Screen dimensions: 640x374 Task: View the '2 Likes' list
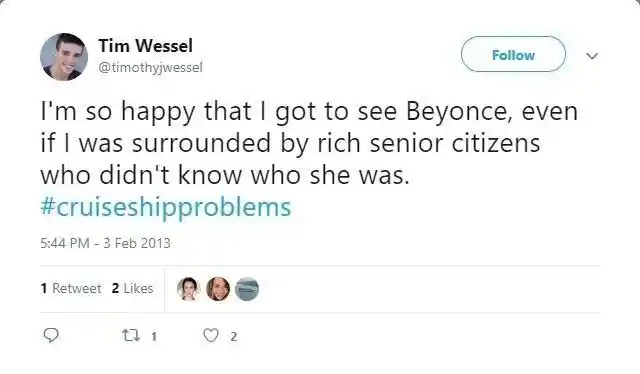(132, 288)
